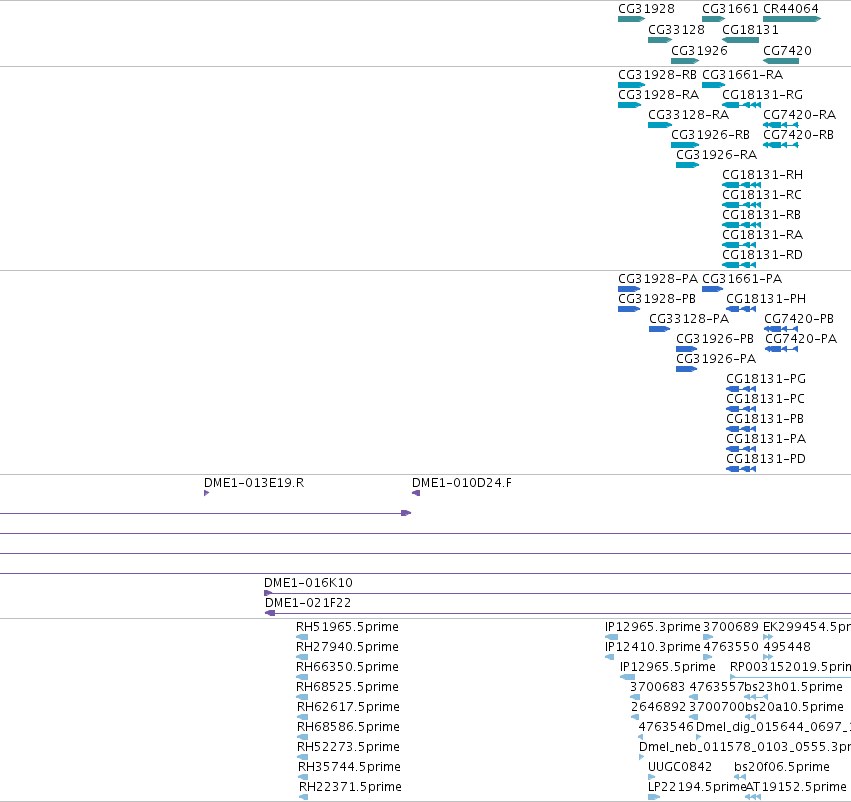The image size is (851, 802).
Task: Click the 3700683 feature label
Action: point(658,687)
